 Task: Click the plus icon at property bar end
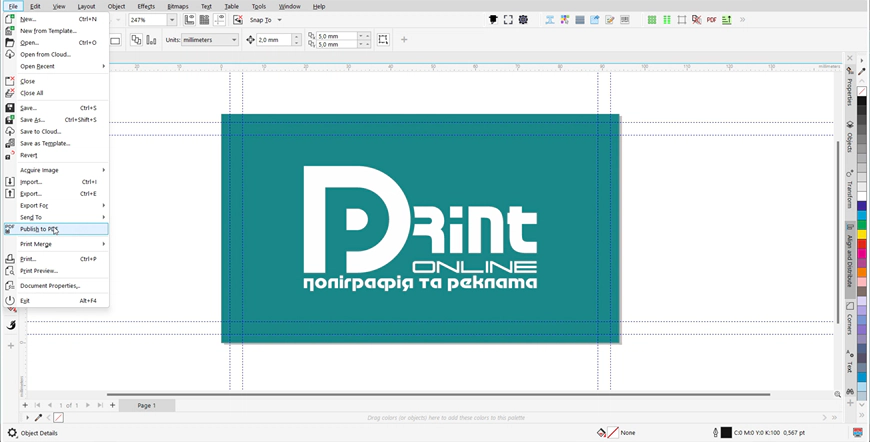pyautogui.click(x=404, y=40)
